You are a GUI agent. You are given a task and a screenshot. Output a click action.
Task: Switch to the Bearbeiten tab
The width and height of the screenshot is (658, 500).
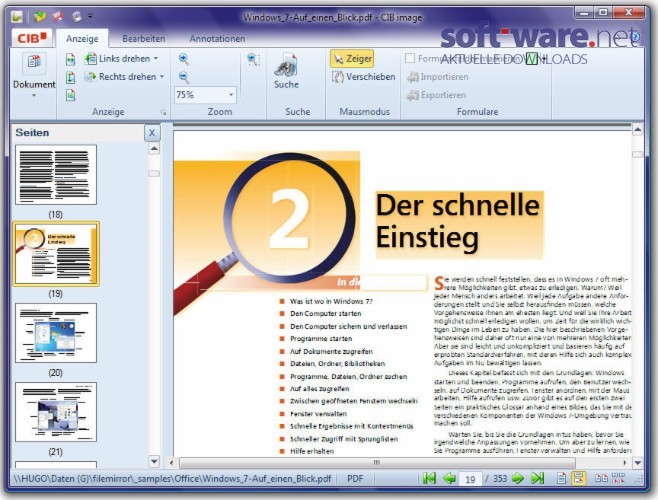click(x=144, y=39)
